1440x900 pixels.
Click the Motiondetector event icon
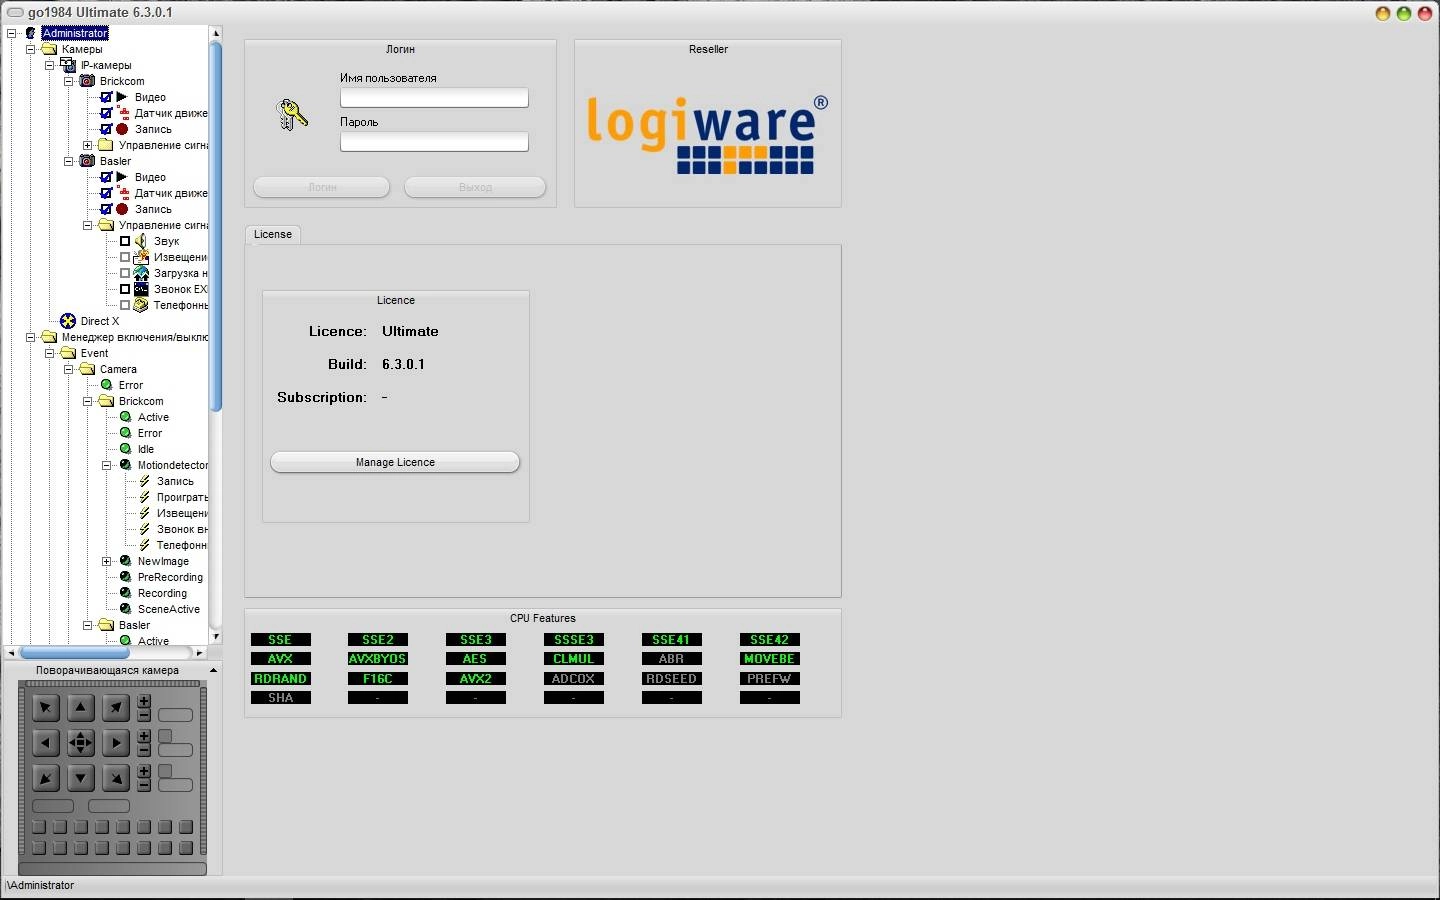point(125,465)
